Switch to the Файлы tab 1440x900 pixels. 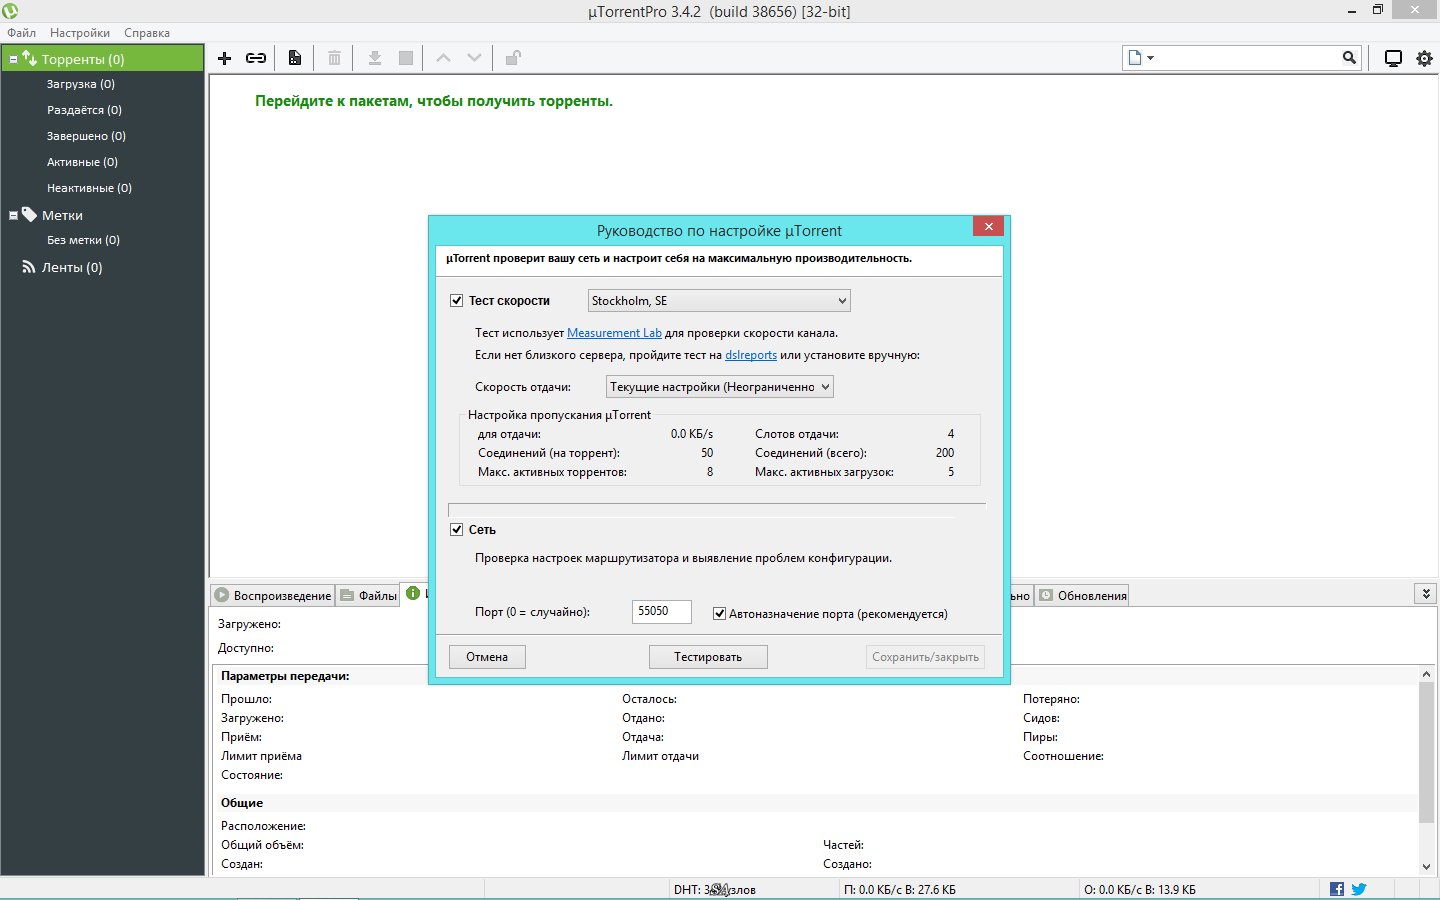[368, 595]
